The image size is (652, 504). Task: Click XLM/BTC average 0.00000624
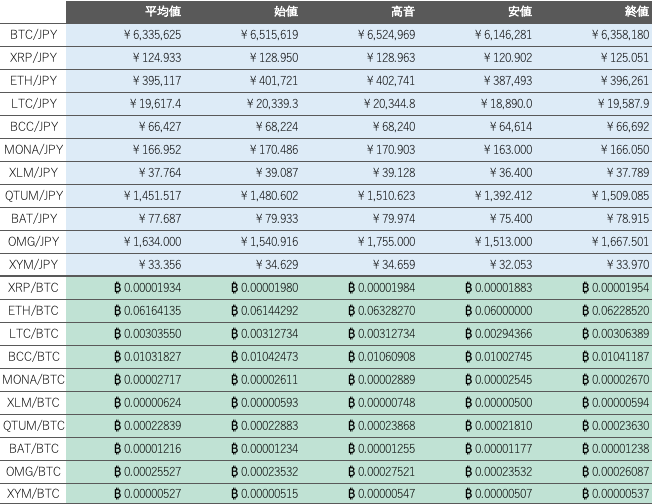pos(148,403)
